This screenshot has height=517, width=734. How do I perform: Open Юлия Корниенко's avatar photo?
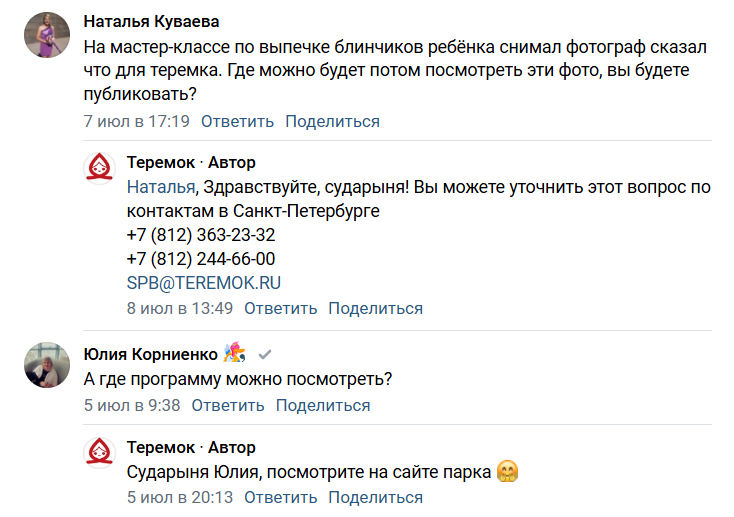tap(45, 365)
